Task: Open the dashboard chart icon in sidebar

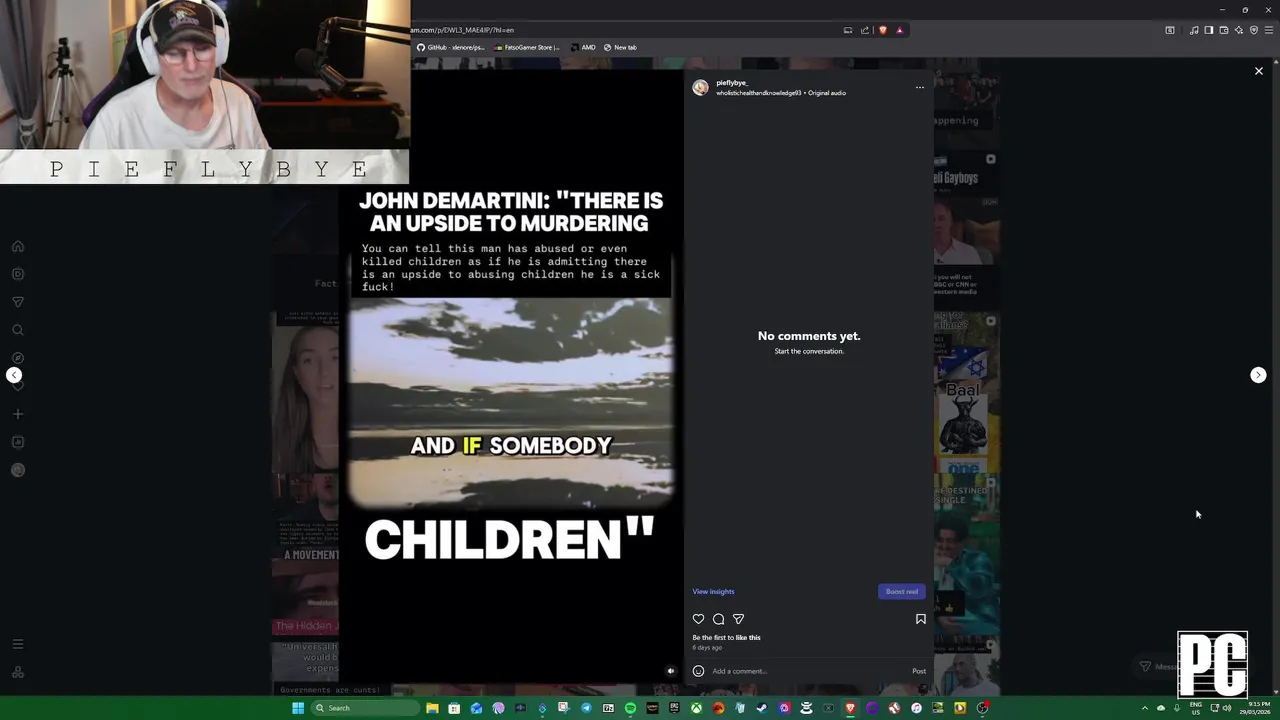Action: (18, 442)
